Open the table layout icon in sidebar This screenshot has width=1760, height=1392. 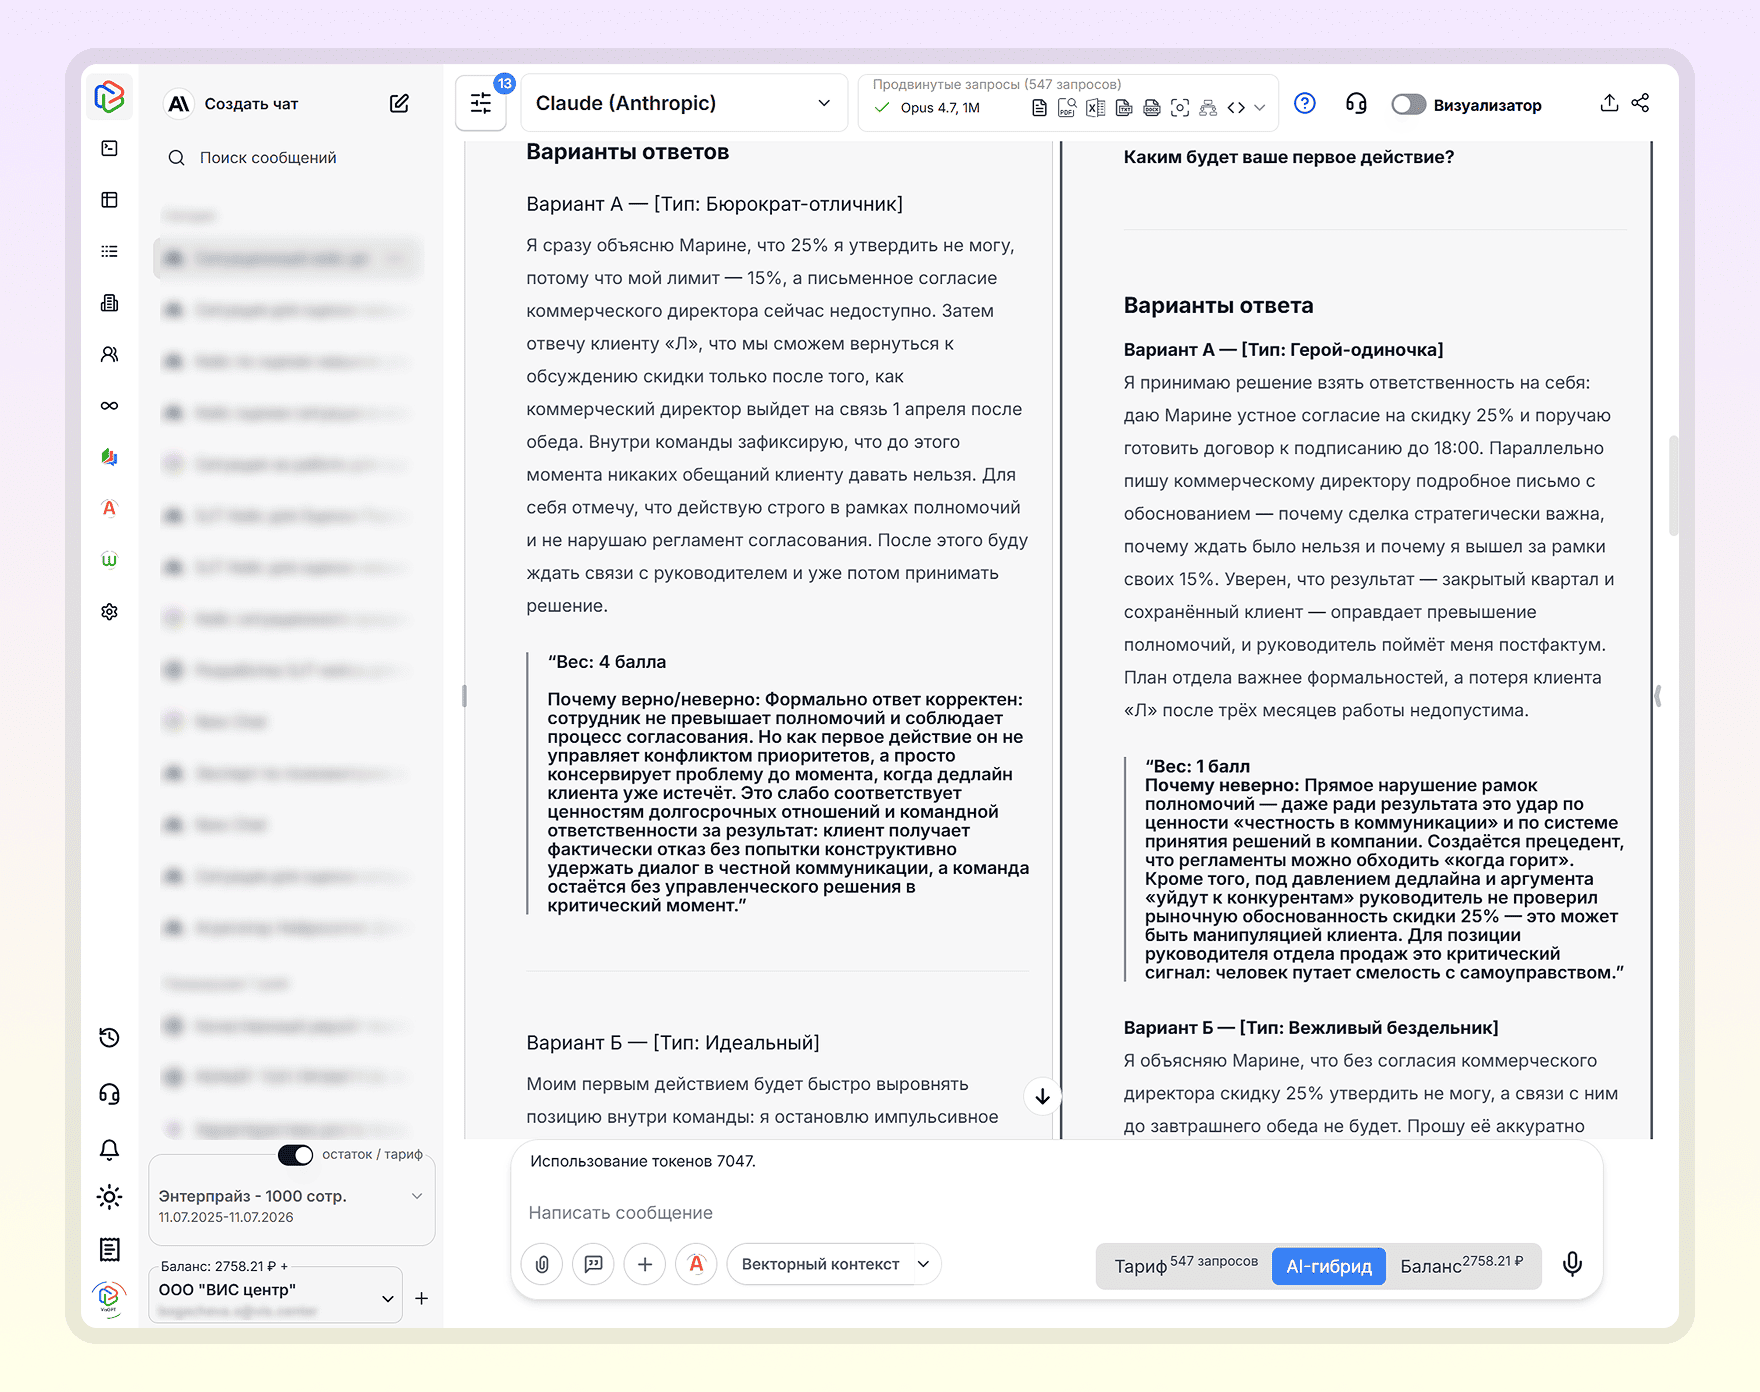click(x=110, y=200)
